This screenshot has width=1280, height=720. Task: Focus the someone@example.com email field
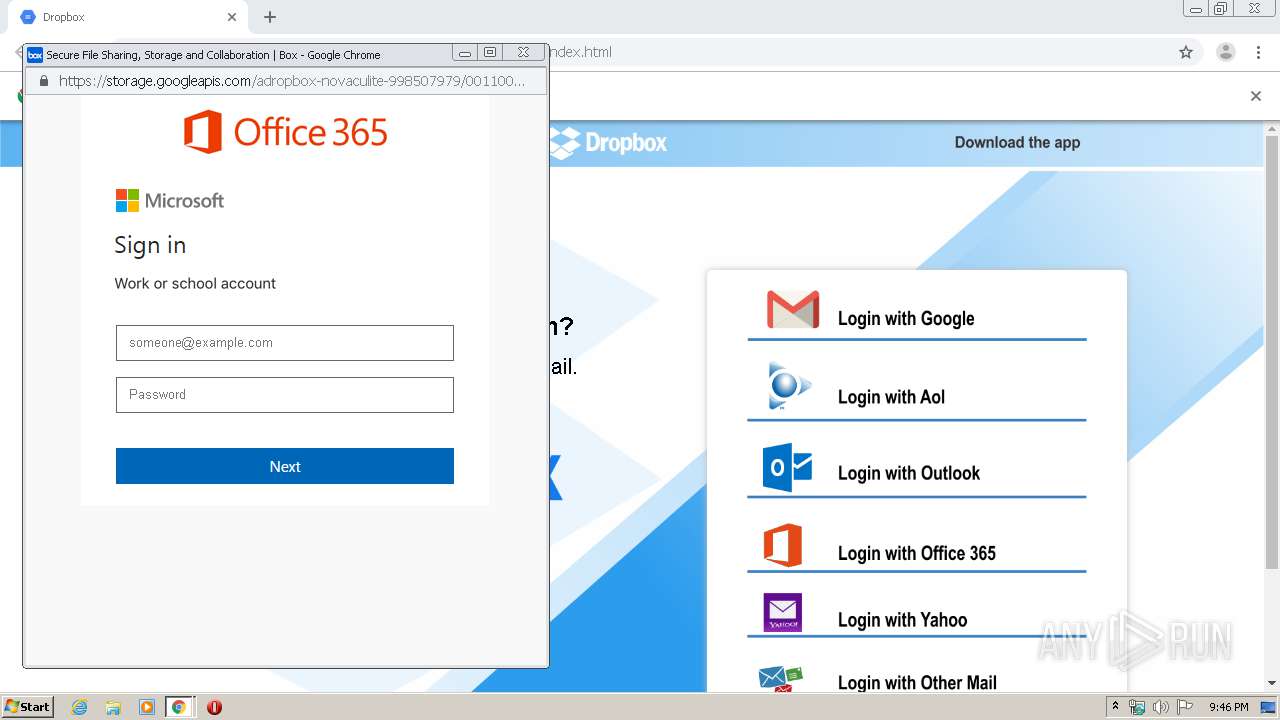[285, 343]
